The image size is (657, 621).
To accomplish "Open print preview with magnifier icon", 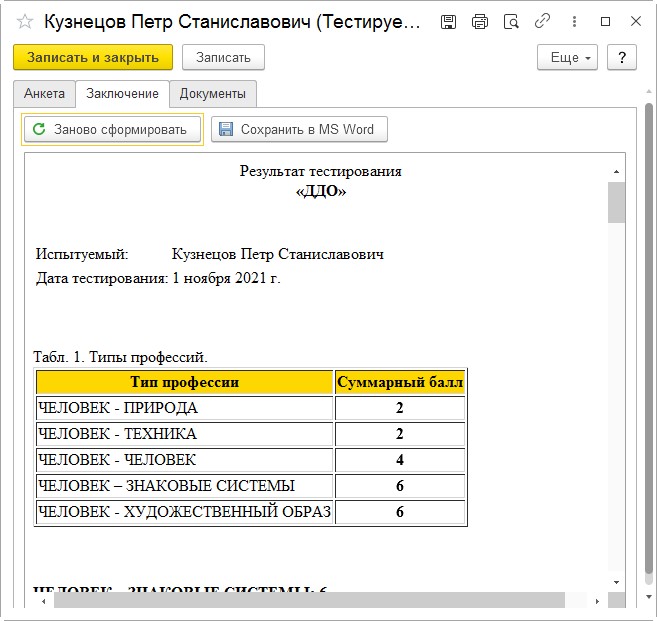I will [x=511, y=21].
